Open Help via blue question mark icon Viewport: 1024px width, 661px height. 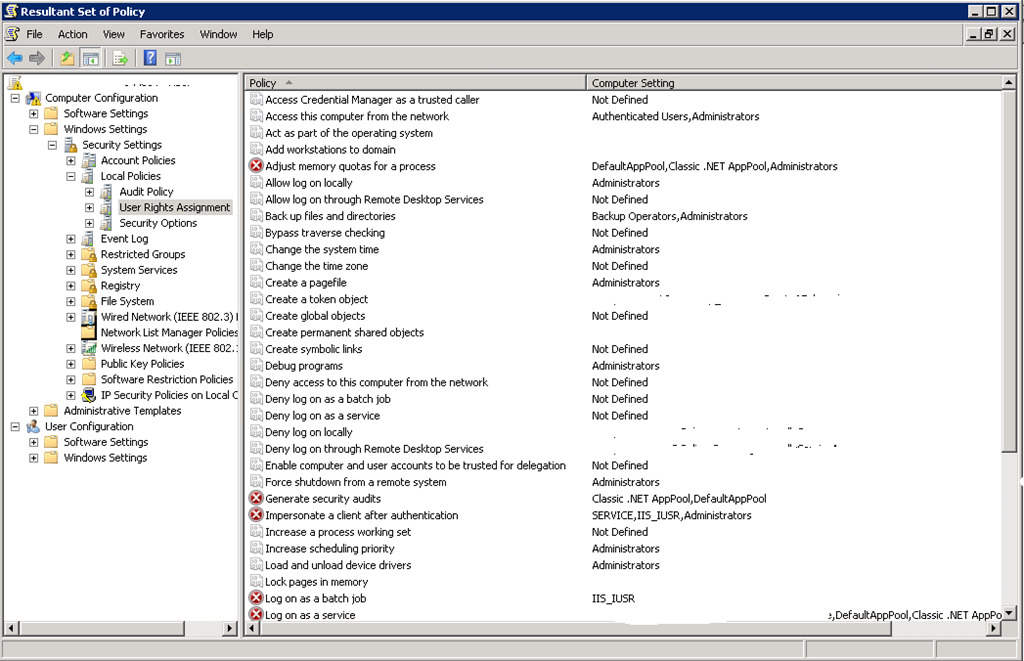149,58
